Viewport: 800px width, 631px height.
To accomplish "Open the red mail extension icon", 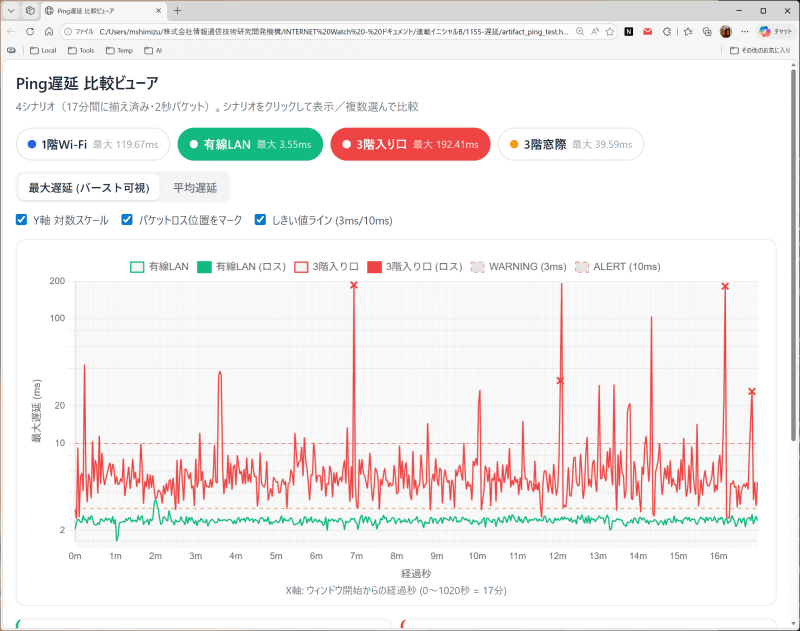I will [x=647, y=32].
